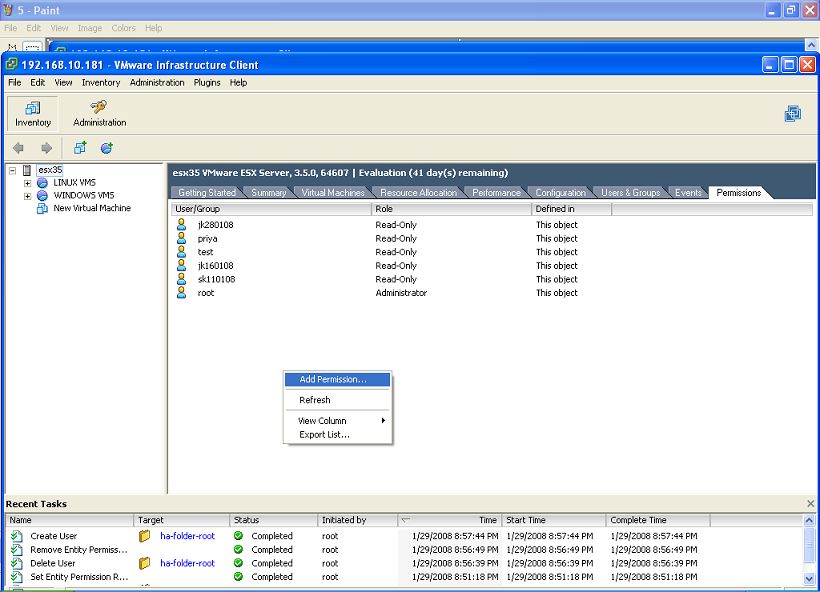The height and width of the screenshot is (592, 820).
Task: Sort by User/Group column header
Action: [x=271, y=209]
